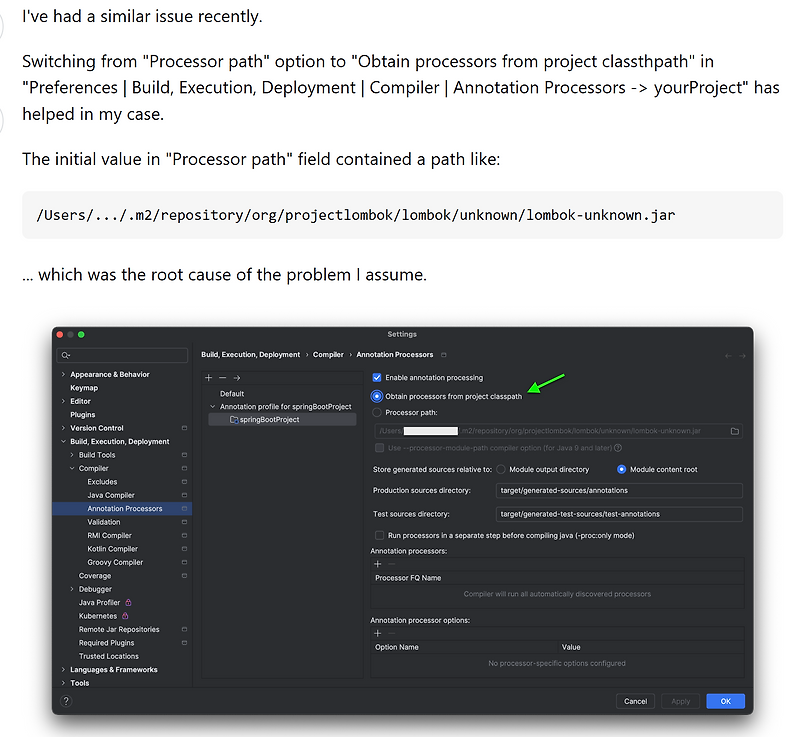This screenshot has width=800, height=737.
Task: Enable annotation processing checkbox
Action: pos(377,377)
